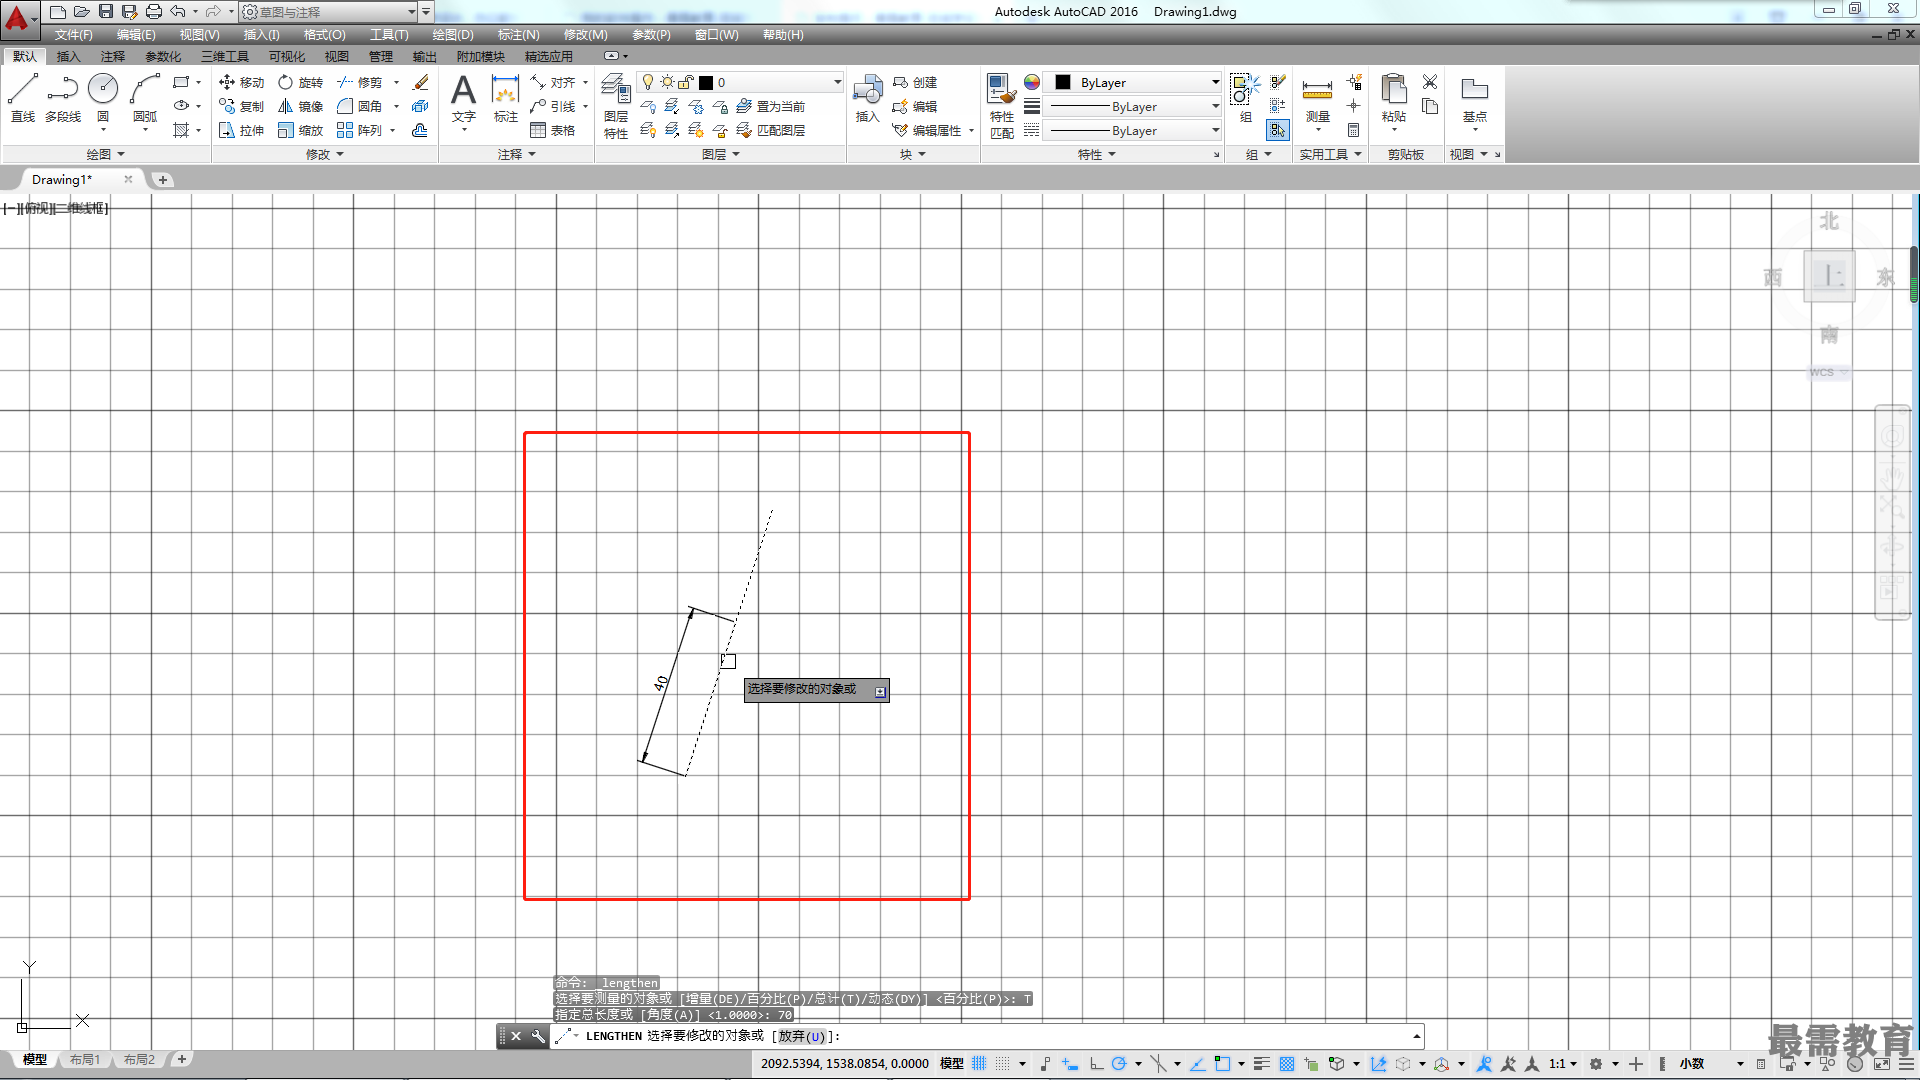Click 创建 block button
This screenshot has height=1080, width=1920.
click(915, 82)
